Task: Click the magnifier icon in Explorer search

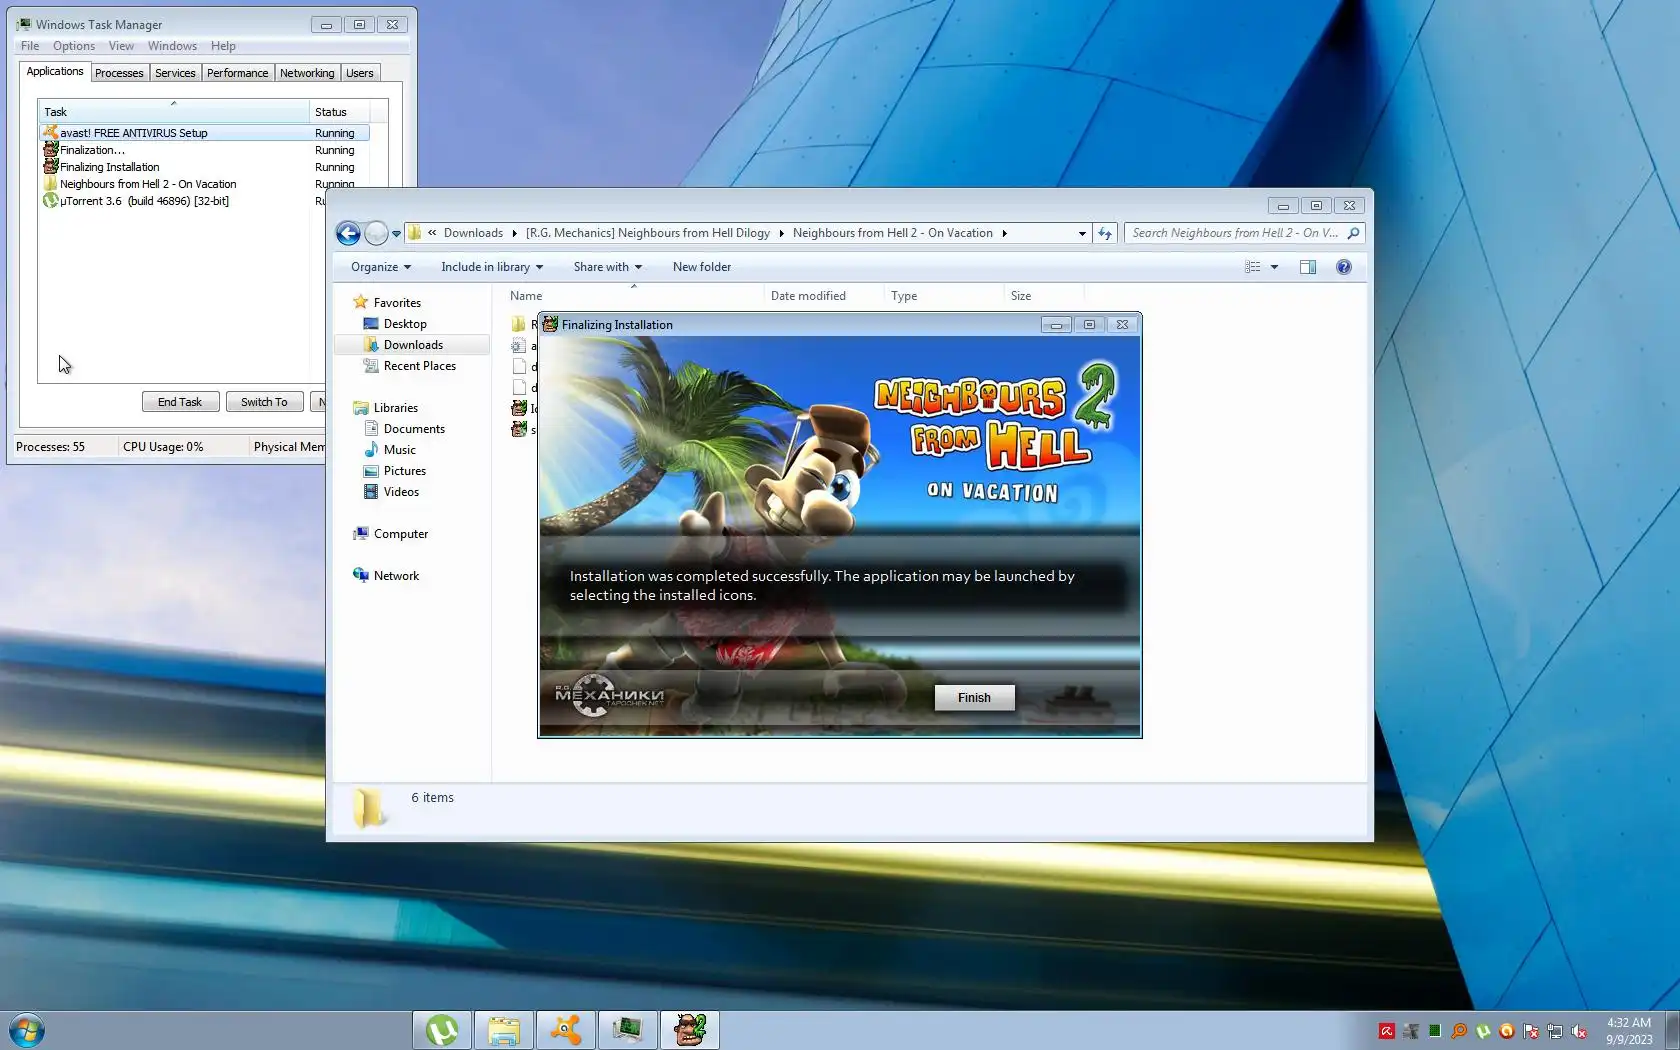Action: point(1353,233)
